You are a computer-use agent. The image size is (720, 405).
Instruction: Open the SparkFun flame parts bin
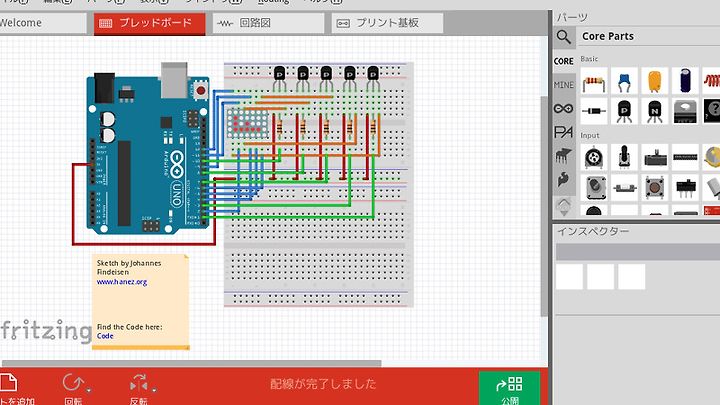coord(563,179)
